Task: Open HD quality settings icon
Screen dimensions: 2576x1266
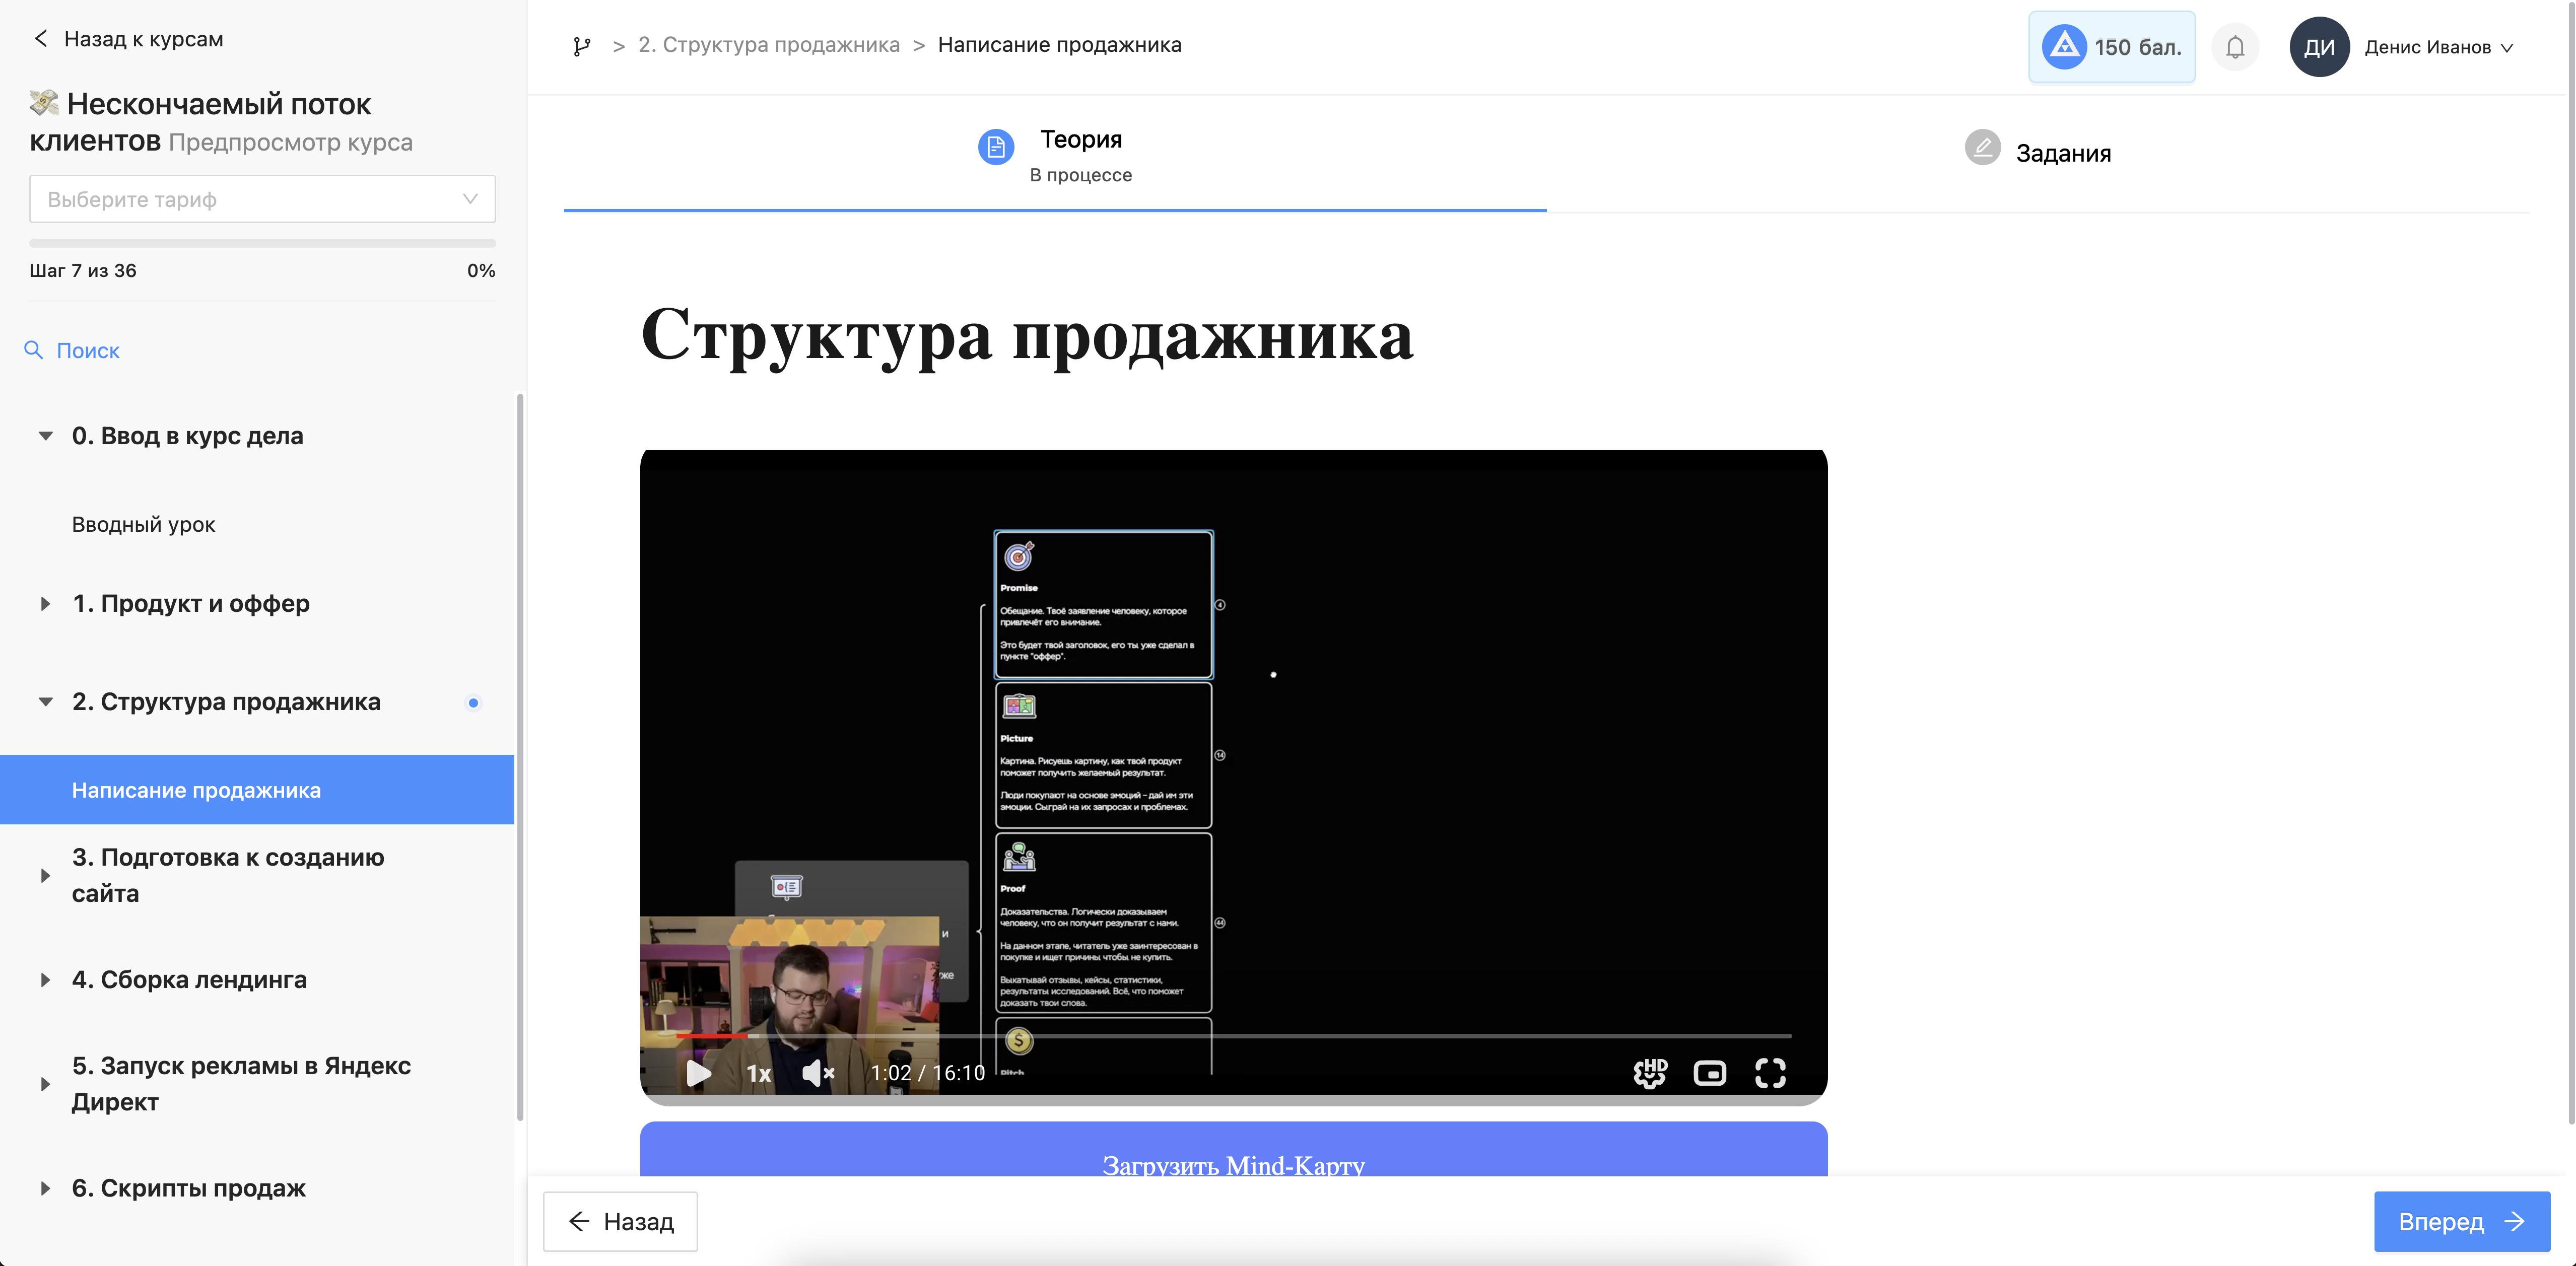Action: point(1650,1073)
